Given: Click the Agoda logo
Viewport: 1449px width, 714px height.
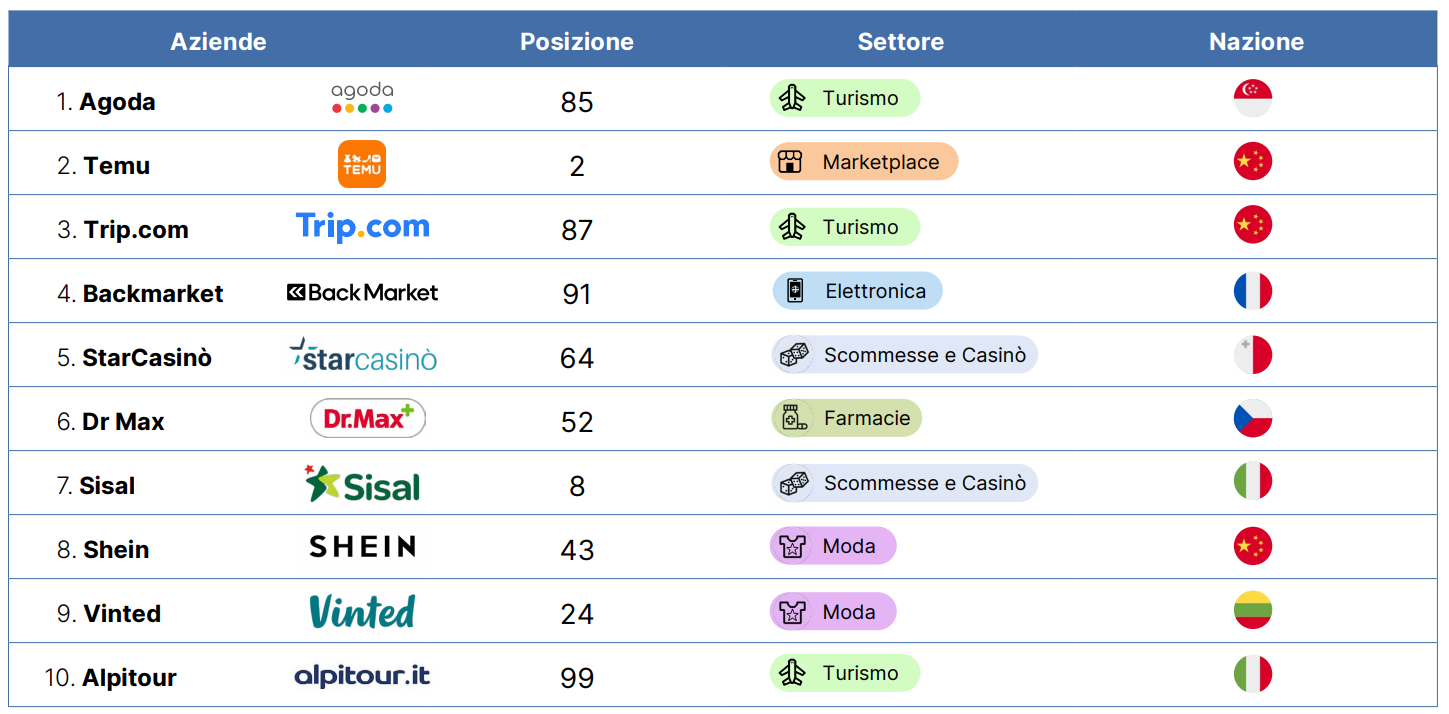Looking at the screenshot, I should point(362,98).
